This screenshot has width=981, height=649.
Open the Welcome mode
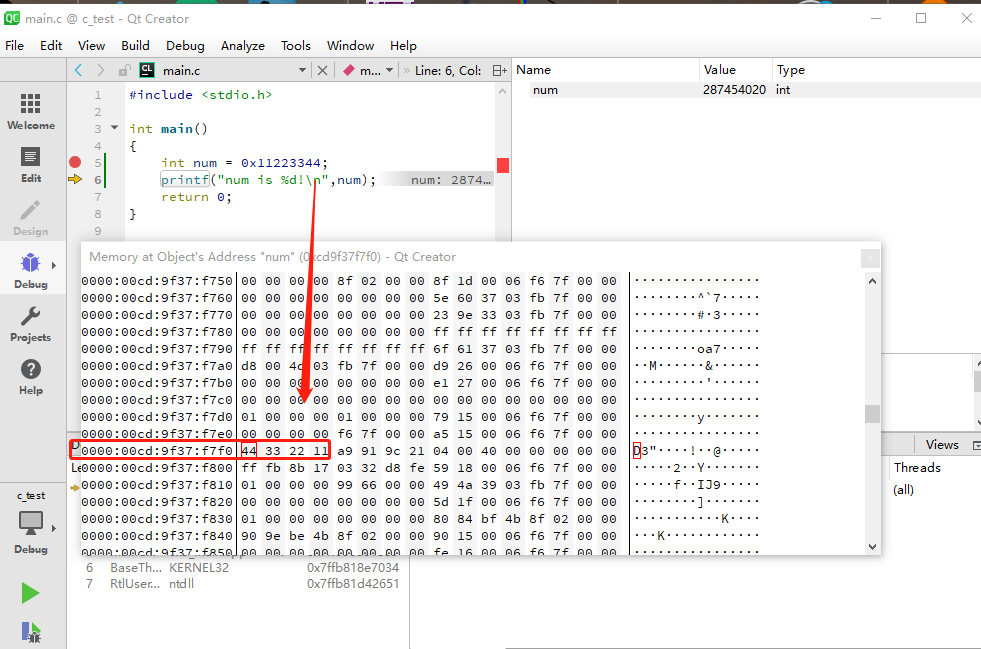(x=31, y=112)
